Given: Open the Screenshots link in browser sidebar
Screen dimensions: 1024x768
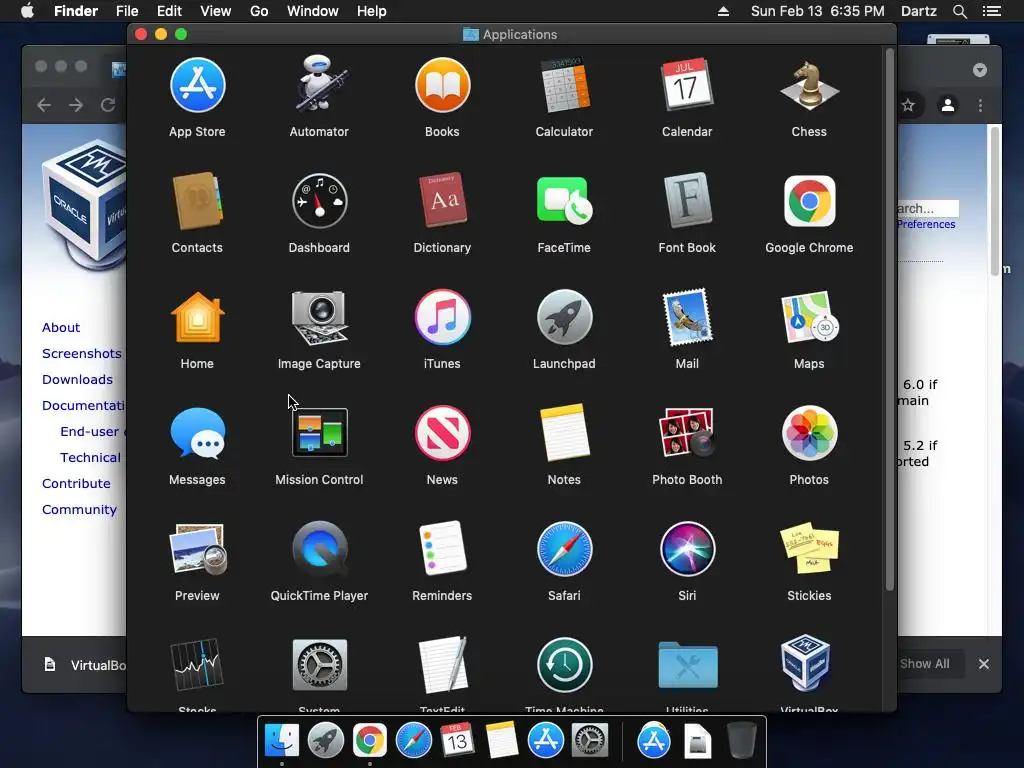Looking at the screenshot, I should click(82, 353).
